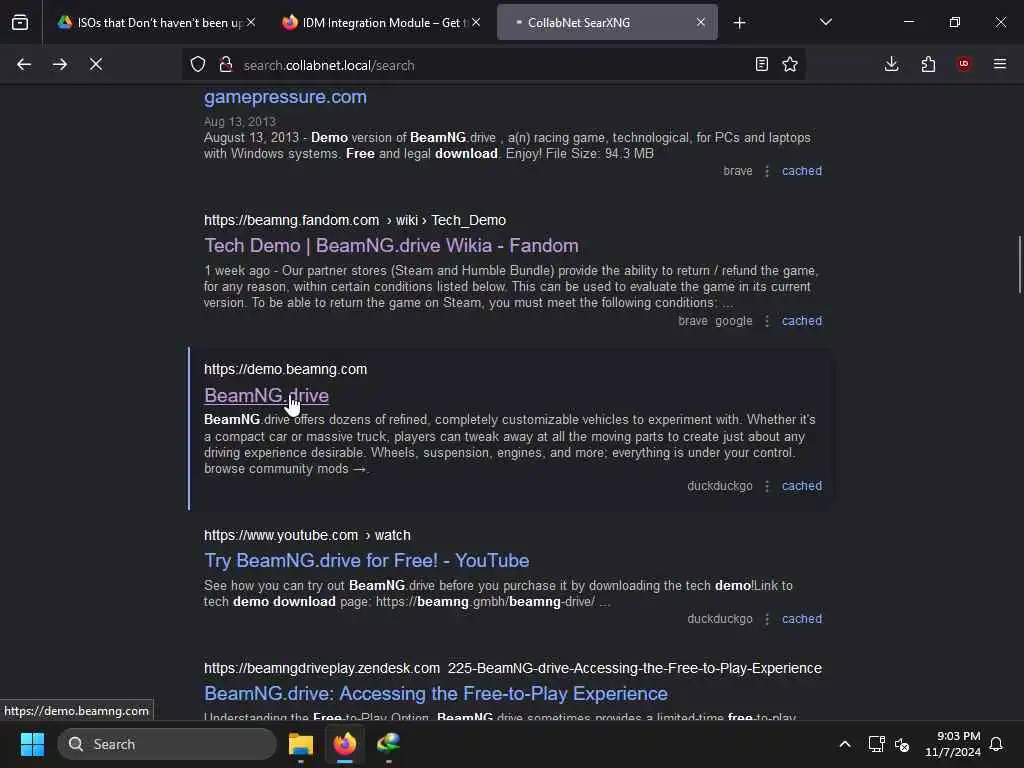This screenshot has height=768, width=1024.
Task: Open network status tray icon
Action: click(x=876, y=744)
